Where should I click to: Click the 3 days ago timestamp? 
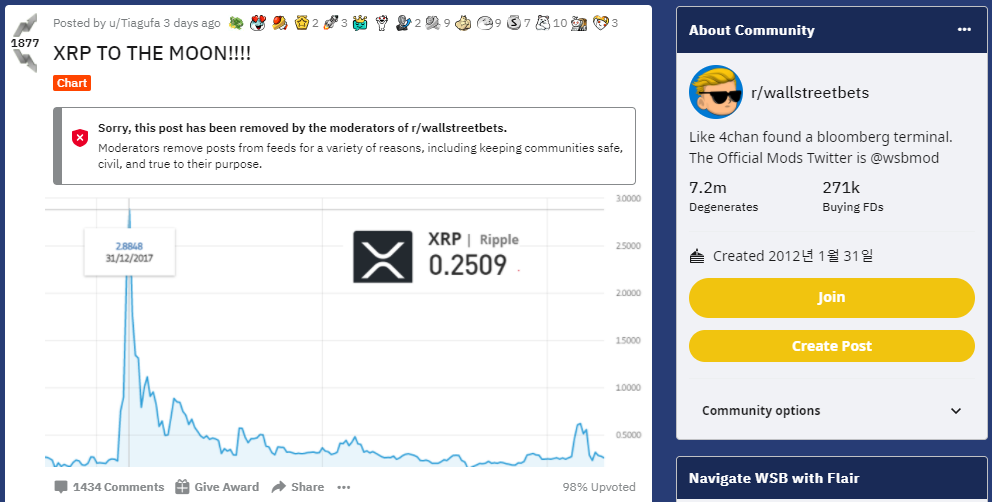tap(192, 23)
